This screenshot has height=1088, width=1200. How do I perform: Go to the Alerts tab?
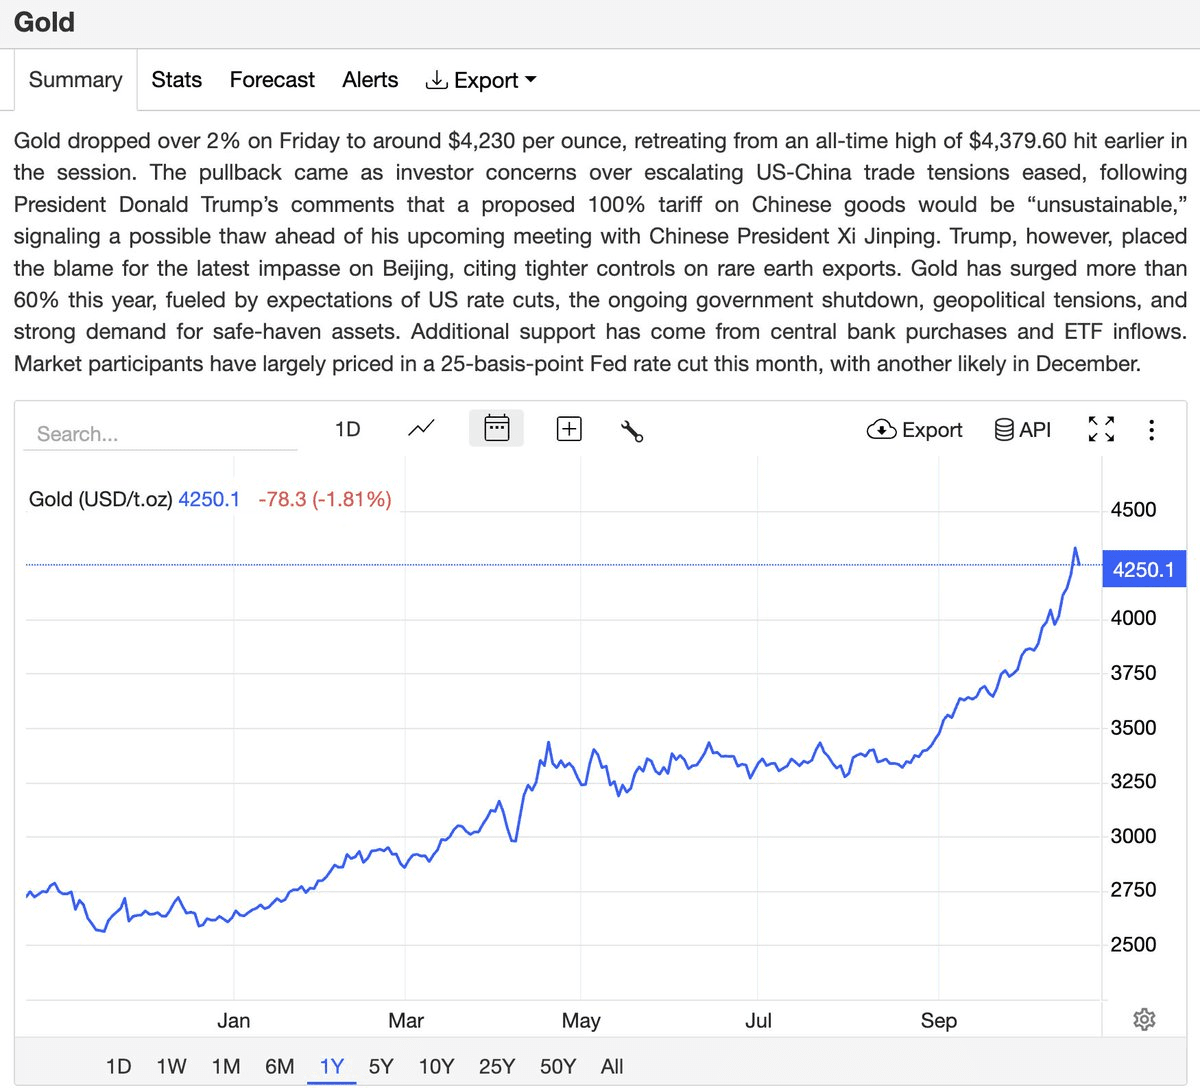(x=370, y=80)
